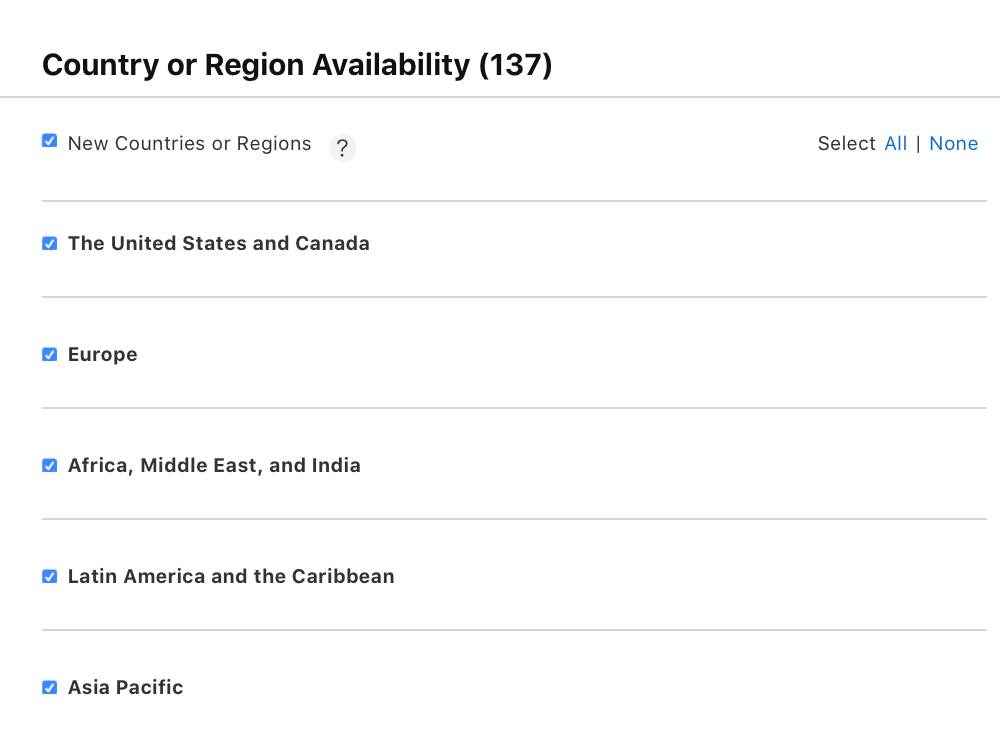Toggle Latin America and the Caribbean checkbox
The height and width of the screenshot is (748, 1000).
(x=50, y=576)
